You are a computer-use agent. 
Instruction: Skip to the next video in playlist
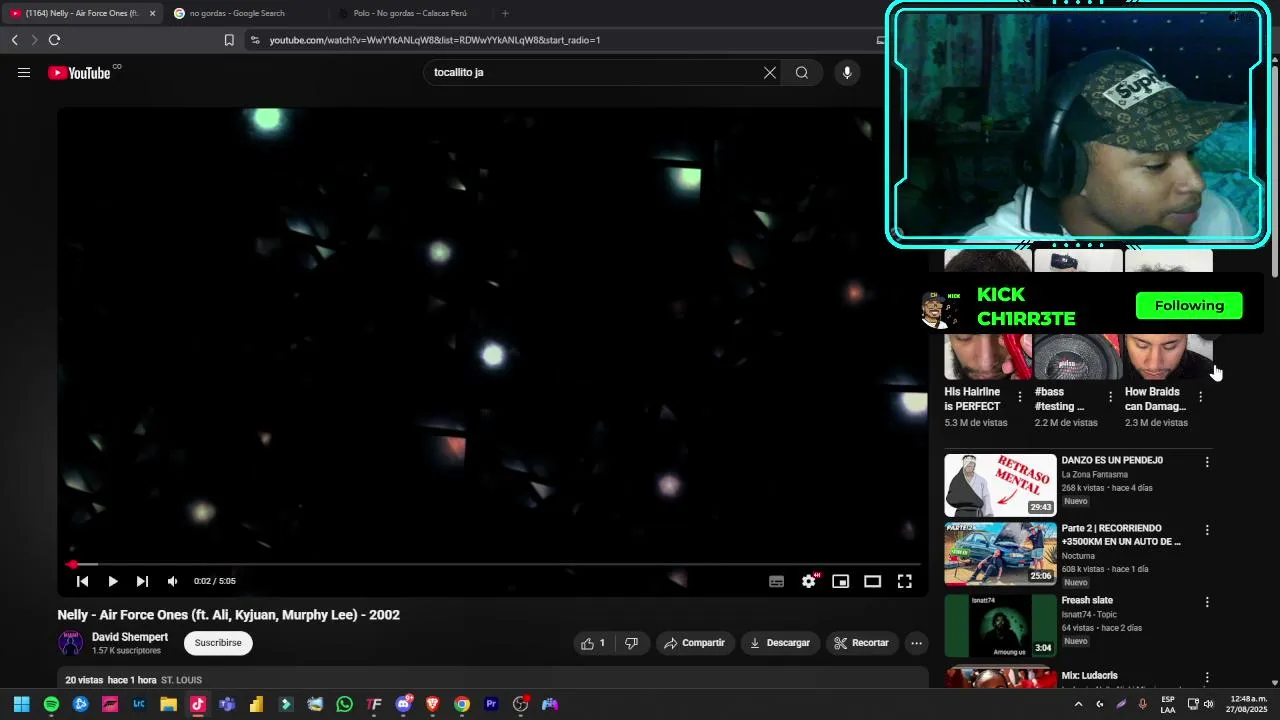[142, 581]
